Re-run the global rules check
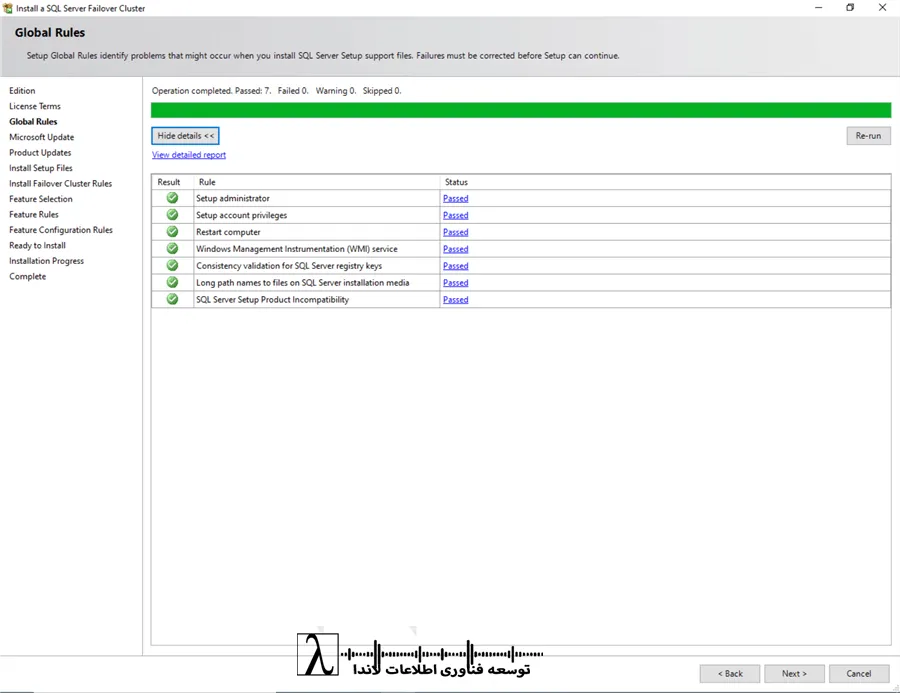Screen dimensions: 900x693 point(868,136)
